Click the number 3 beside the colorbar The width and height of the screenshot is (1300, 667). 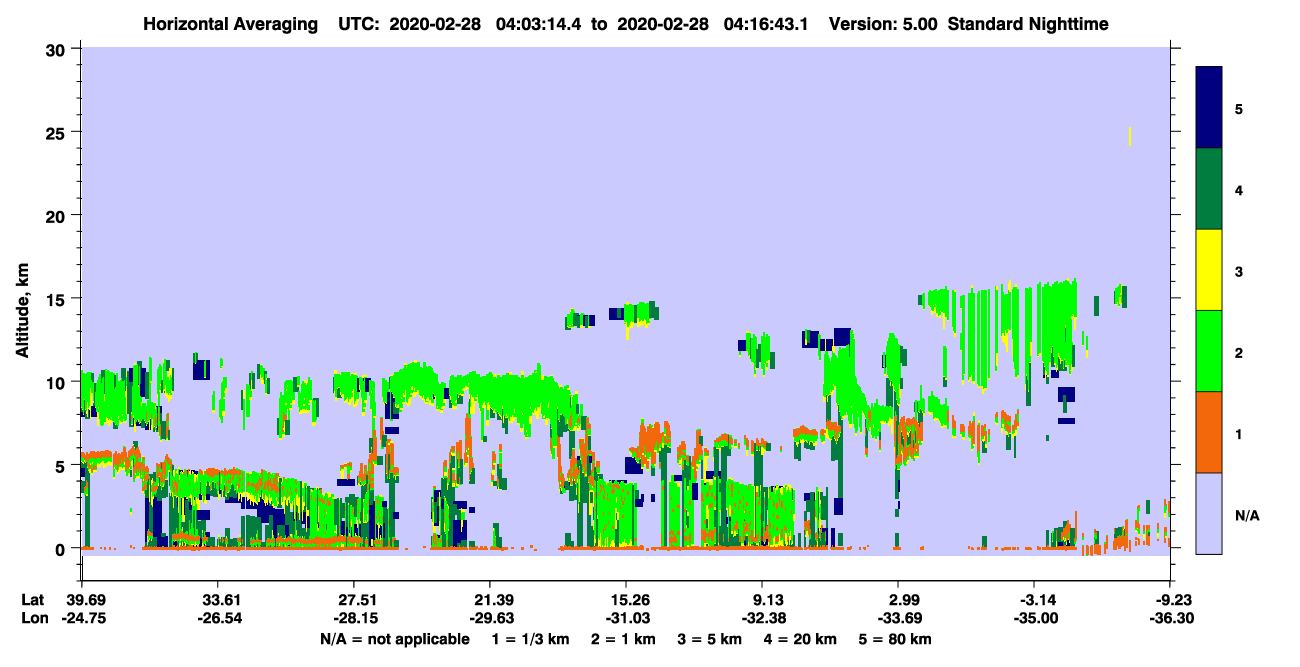[1239, 272]
